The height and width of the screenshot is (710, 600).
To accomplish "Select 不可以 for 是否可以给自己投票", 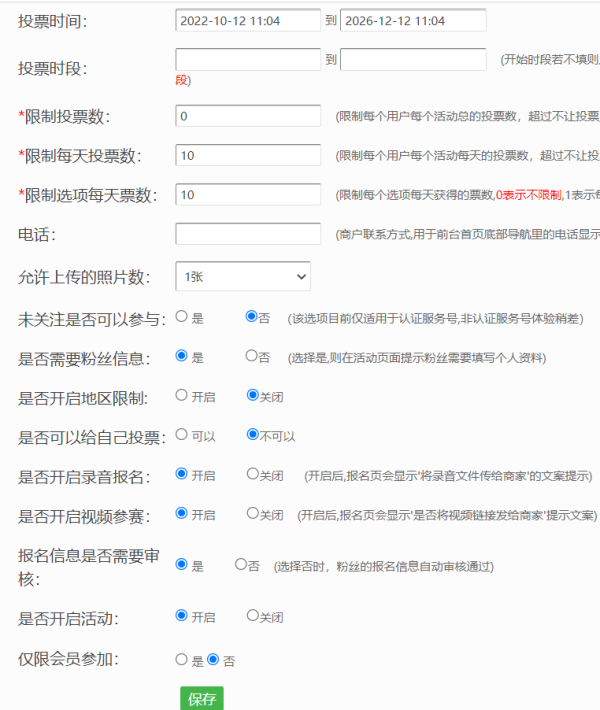I will 252,435.
